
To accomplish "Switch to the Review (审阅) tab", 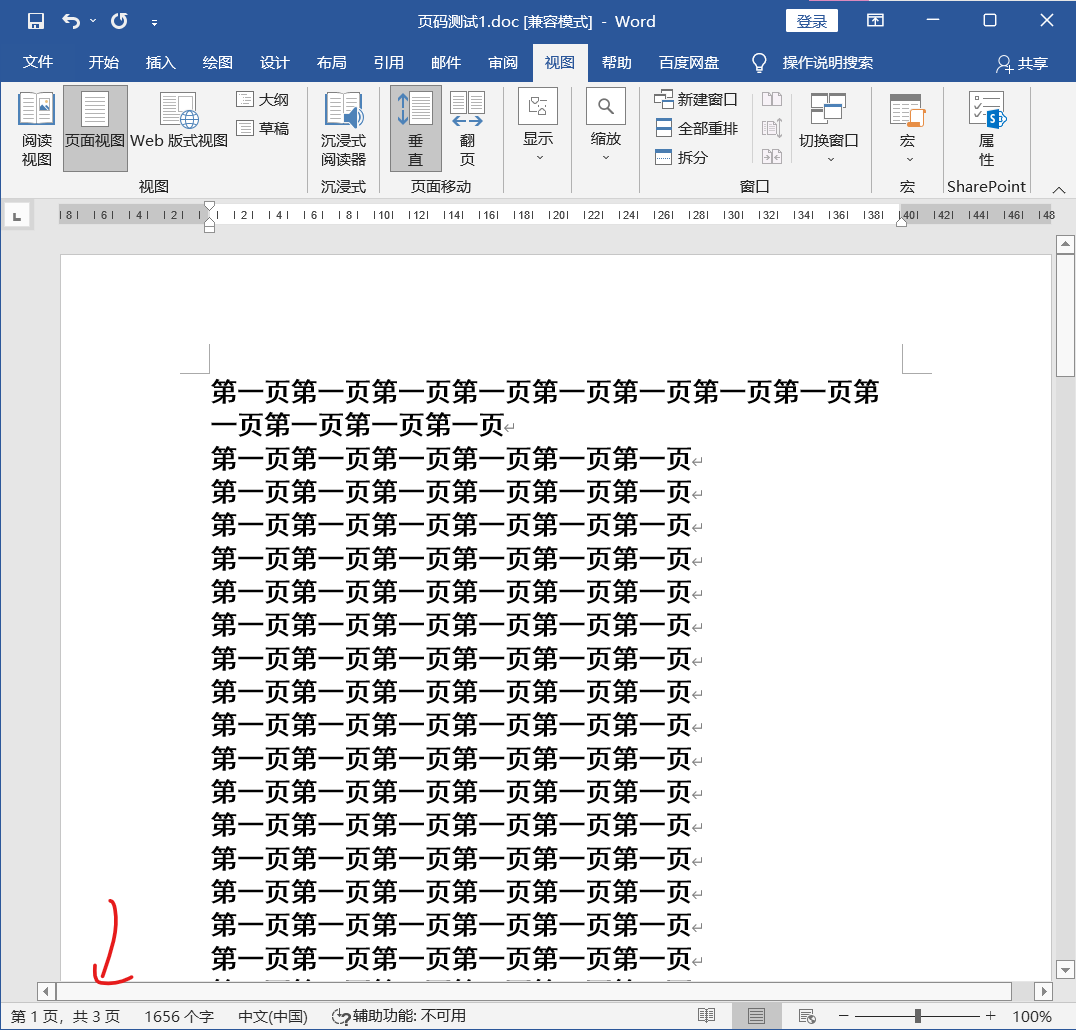I will point(502,62).
